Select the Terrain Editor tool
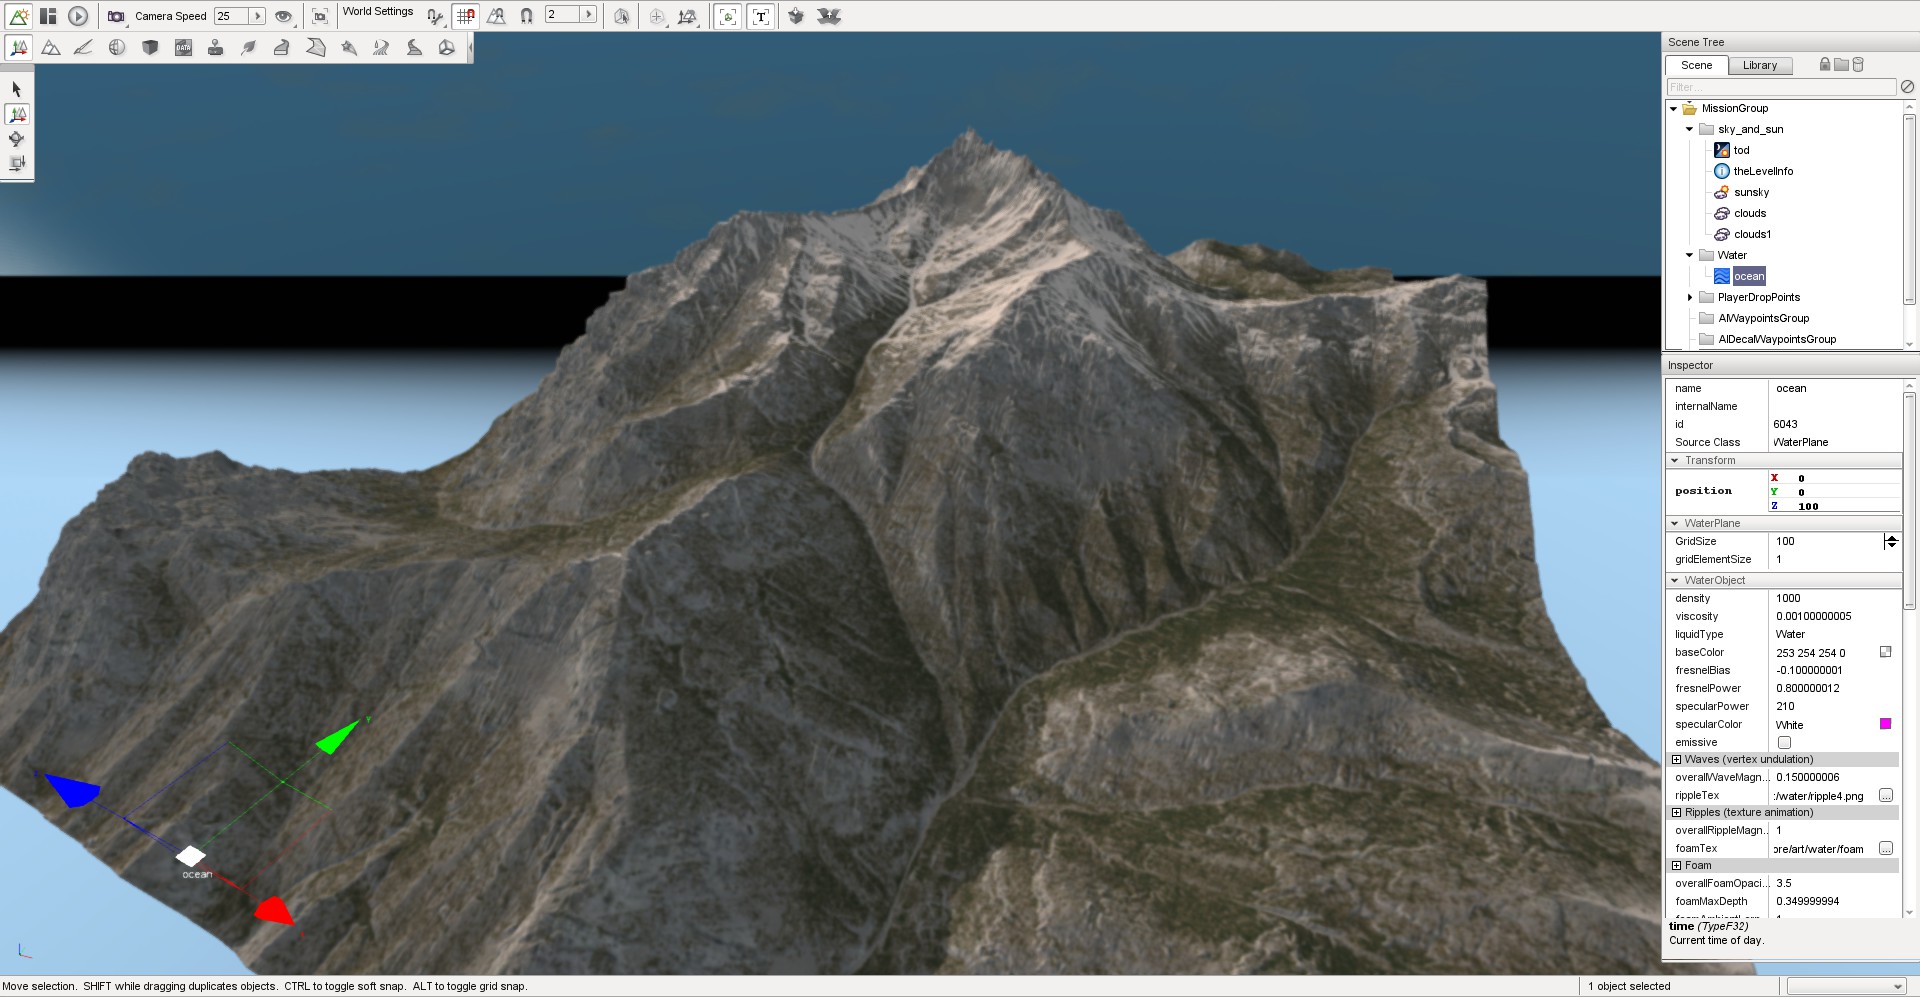Viewport: 1920px width, 997px height. 51,47
